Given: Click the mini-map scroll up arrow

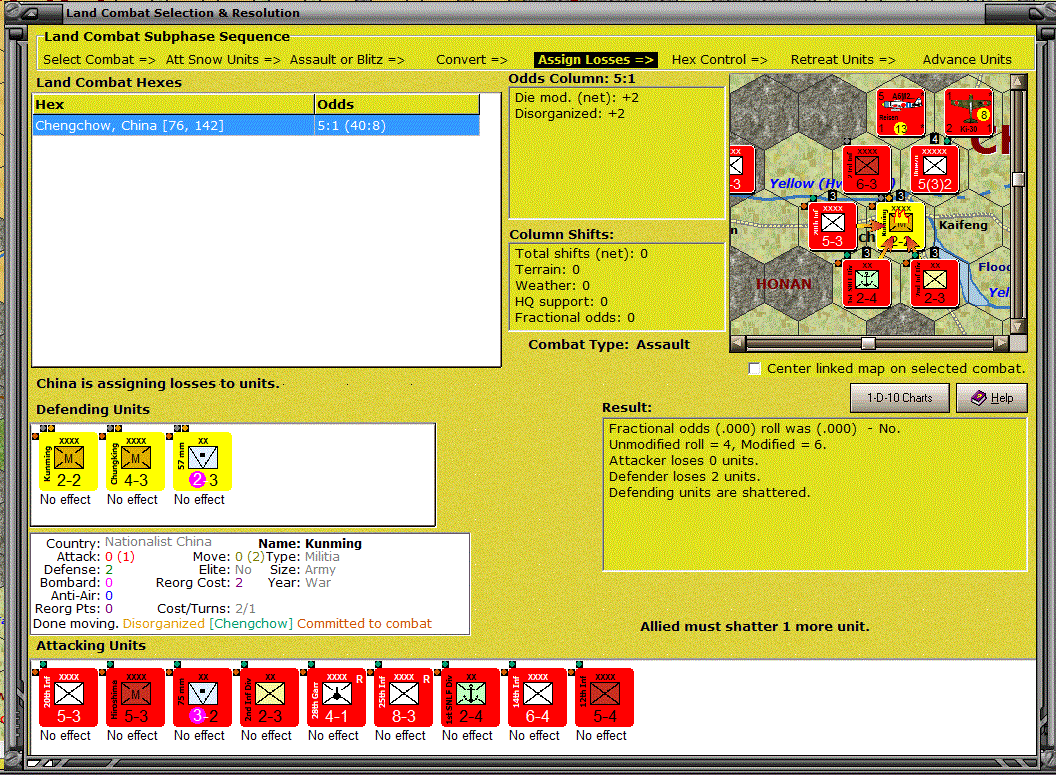Looking at the screenshot, I should [x=1019, y=81].
